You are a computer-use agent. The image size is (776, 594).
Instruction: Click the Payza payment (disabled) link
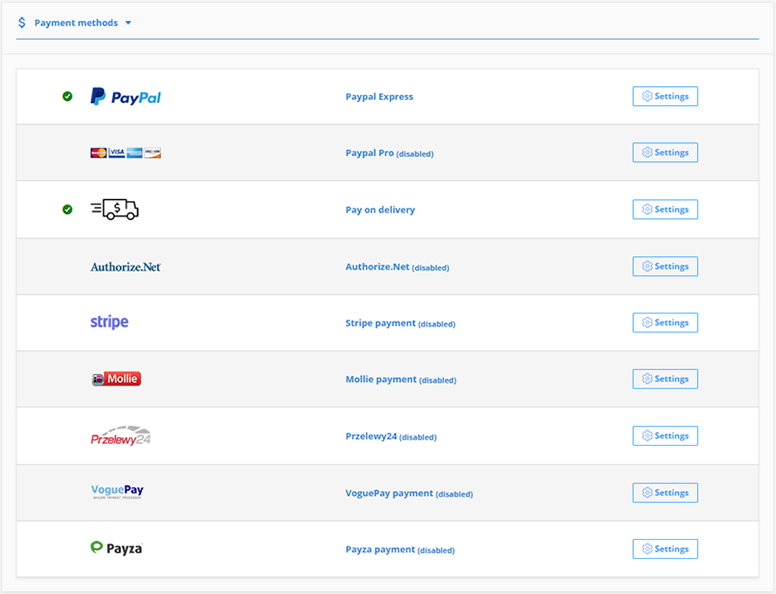coord(400,550)
